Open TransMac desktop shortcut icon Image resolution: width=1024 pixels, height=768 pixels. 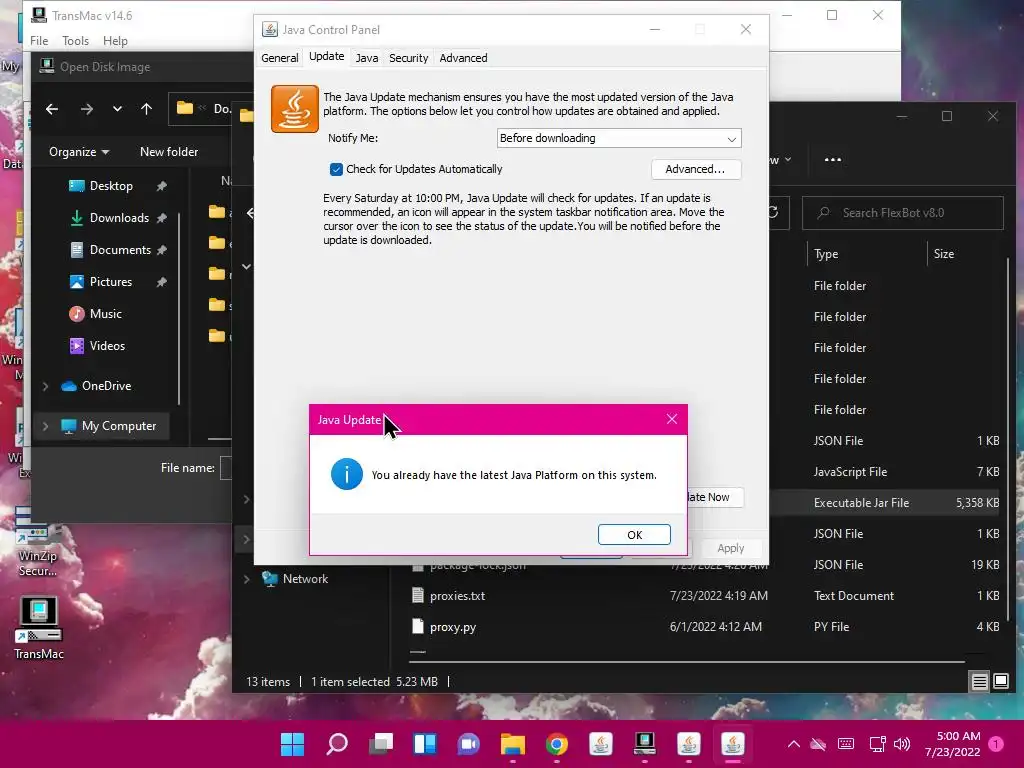pos(39,628)
